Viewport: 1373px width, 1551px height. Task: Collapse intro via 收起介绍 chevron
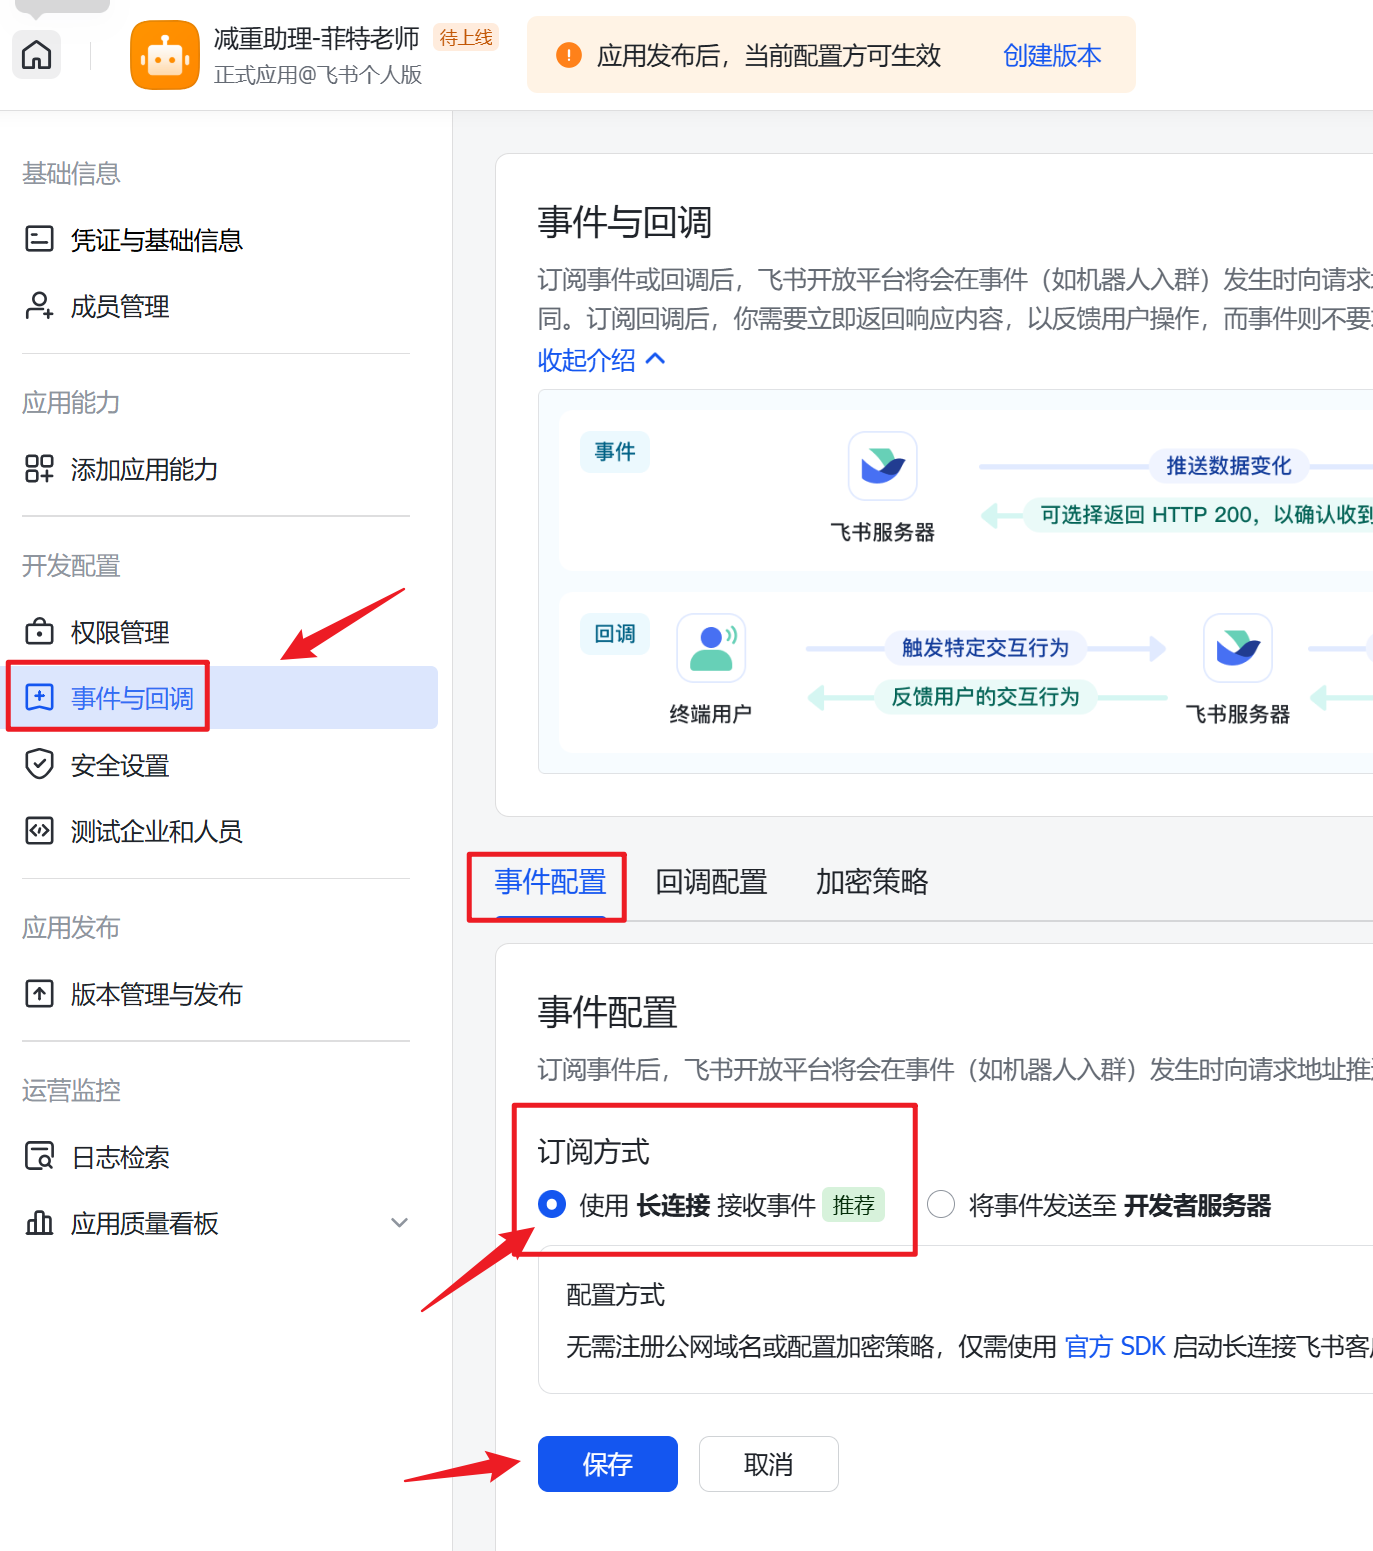pos(656,359)
